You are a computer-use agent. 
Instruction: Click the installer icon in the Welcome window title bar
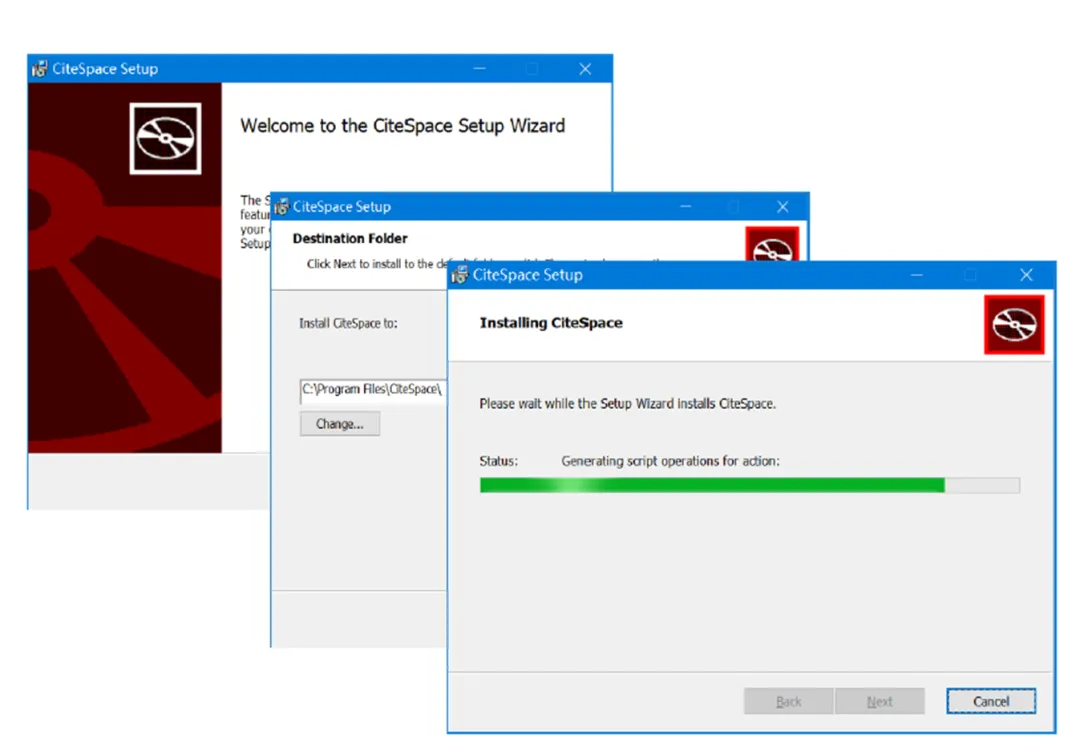click(40, 69)
